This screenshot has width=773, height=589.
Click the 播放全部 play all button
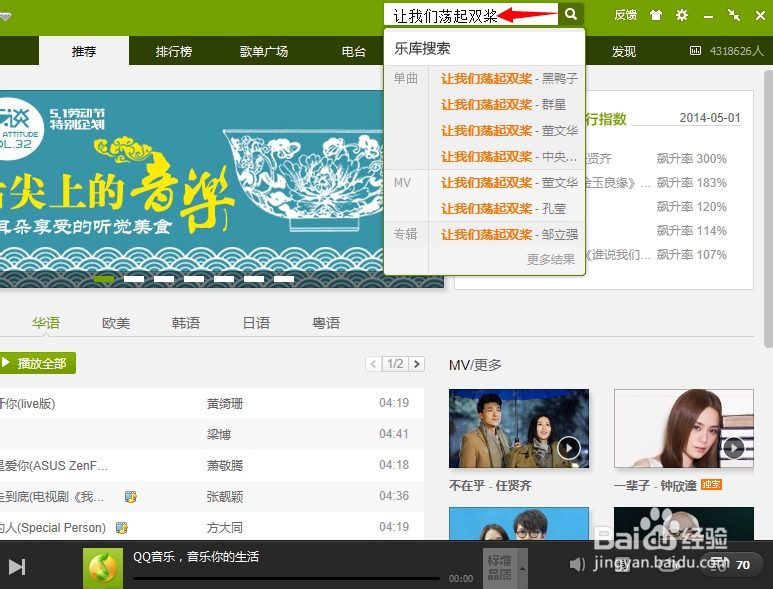(37, 363)
